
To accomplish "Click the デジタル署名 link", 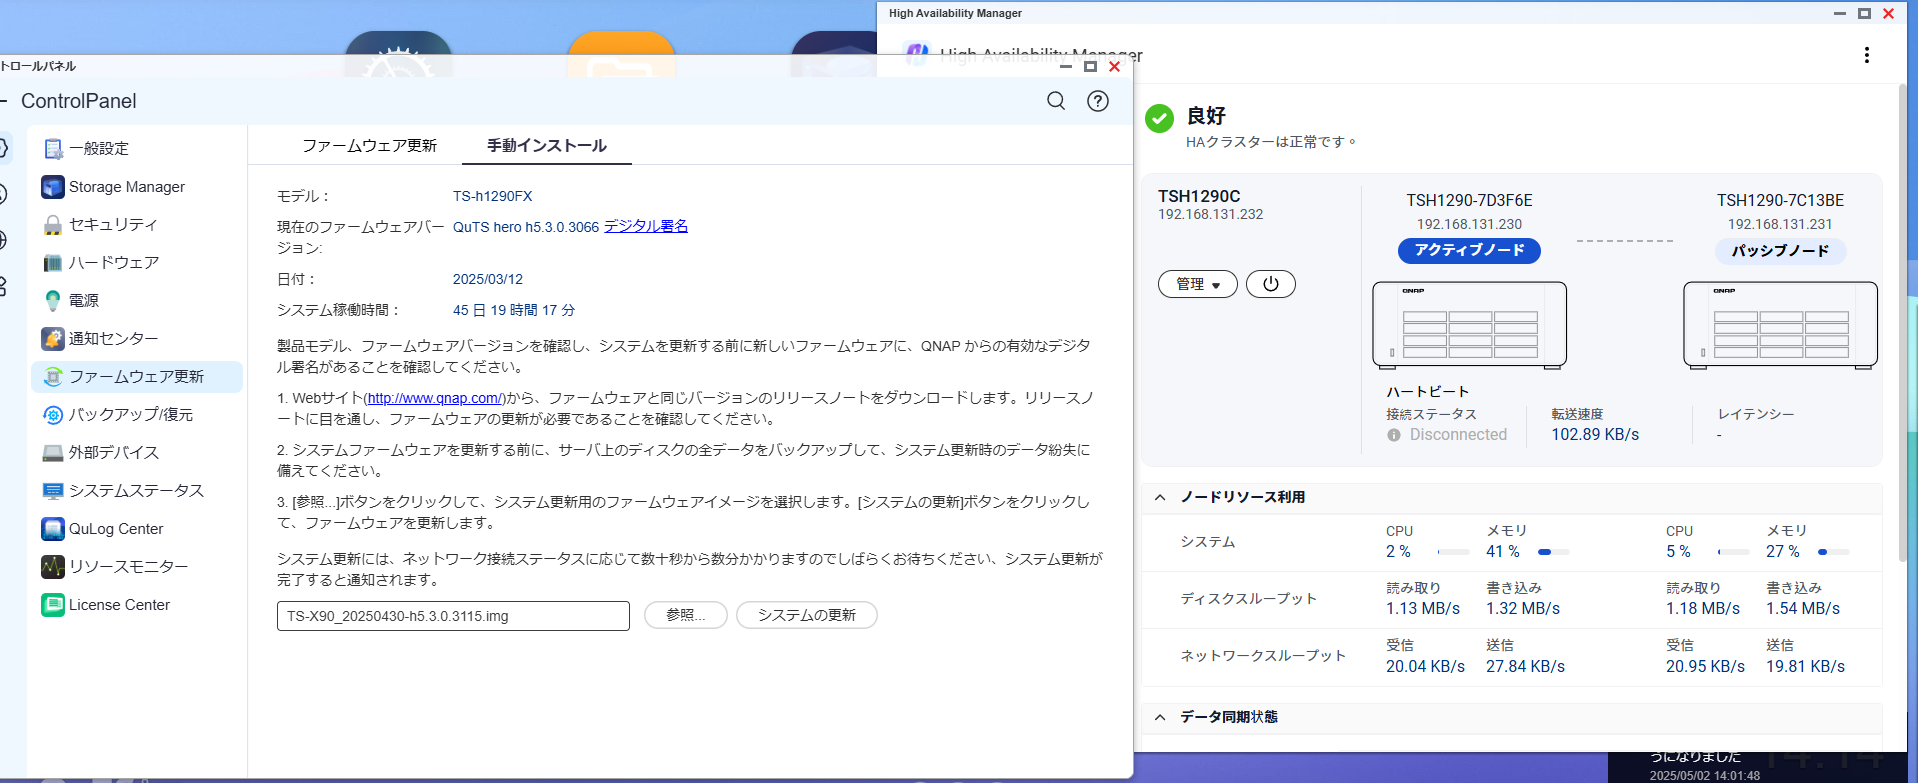I will click(x=646, y=227).
